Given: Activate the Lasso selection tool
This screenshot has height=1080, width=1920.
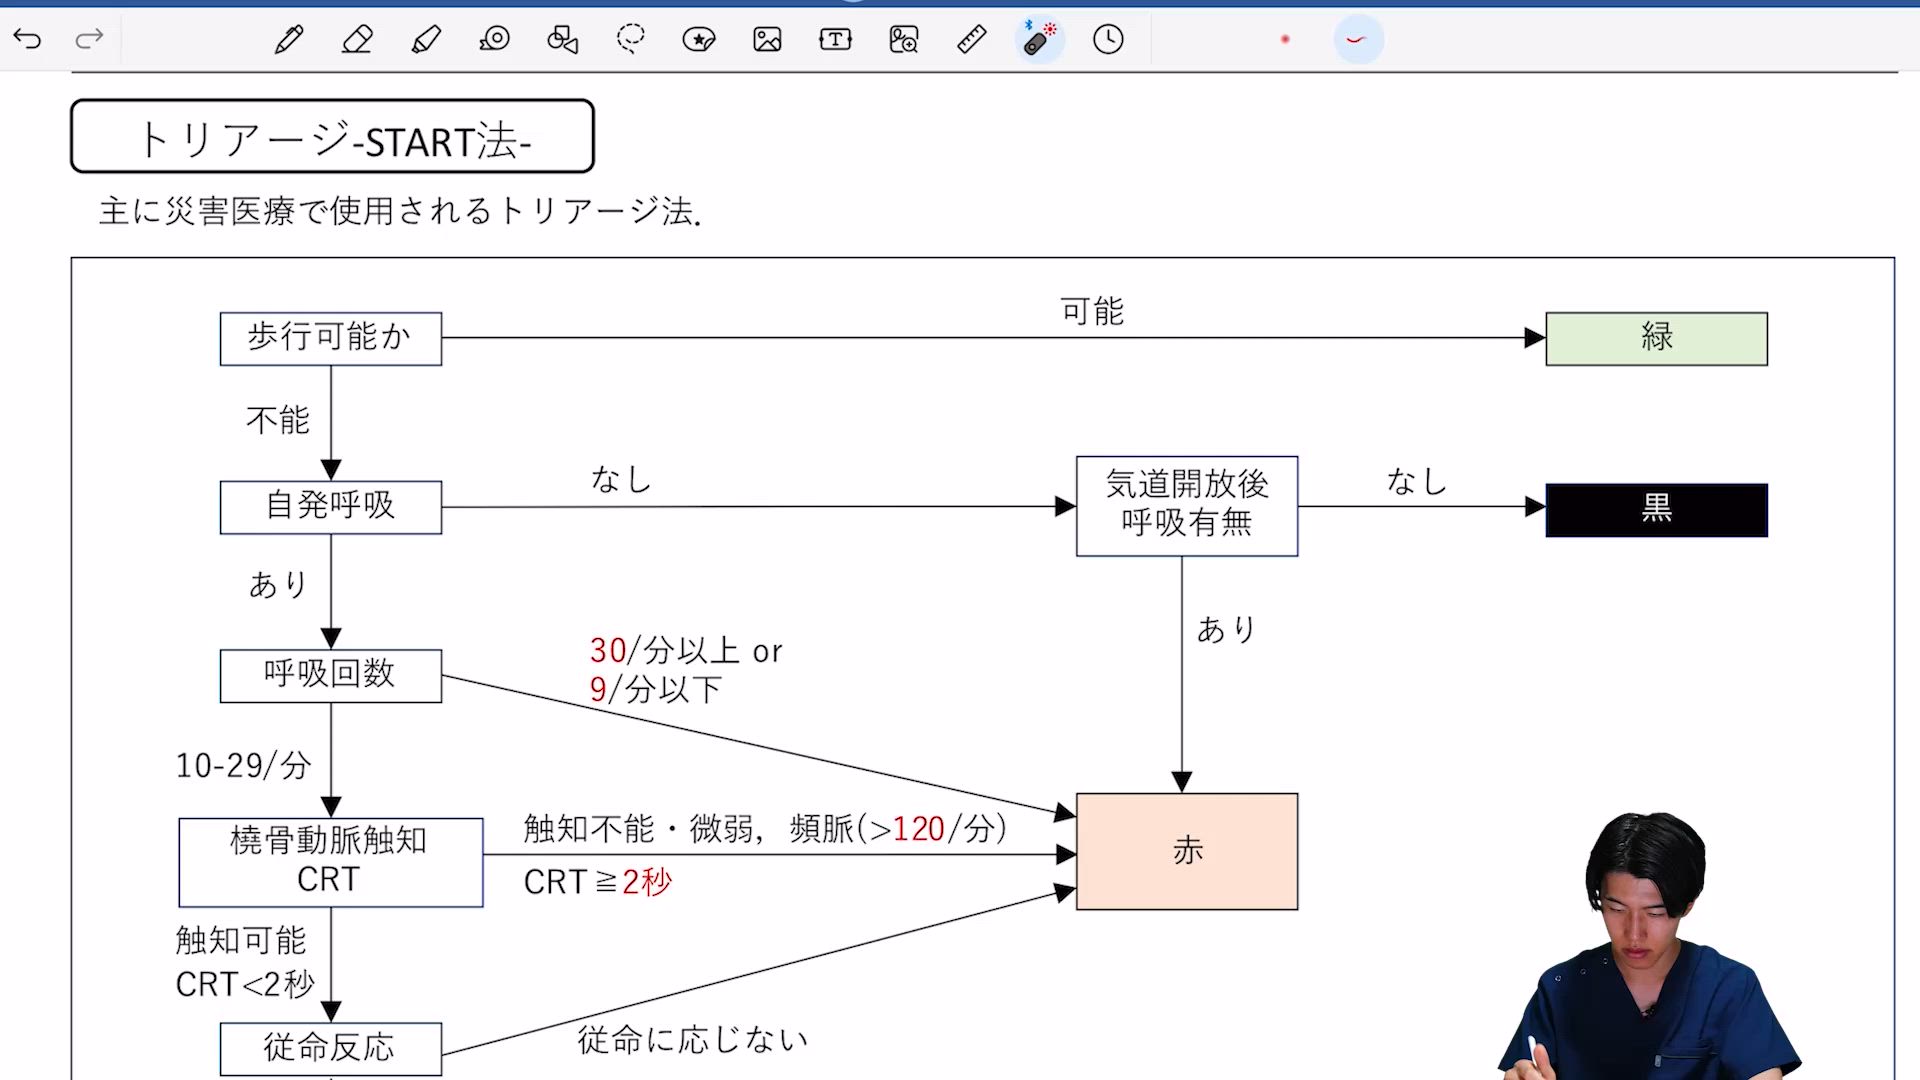Looking at the screenshot, I should coord(631,39).
